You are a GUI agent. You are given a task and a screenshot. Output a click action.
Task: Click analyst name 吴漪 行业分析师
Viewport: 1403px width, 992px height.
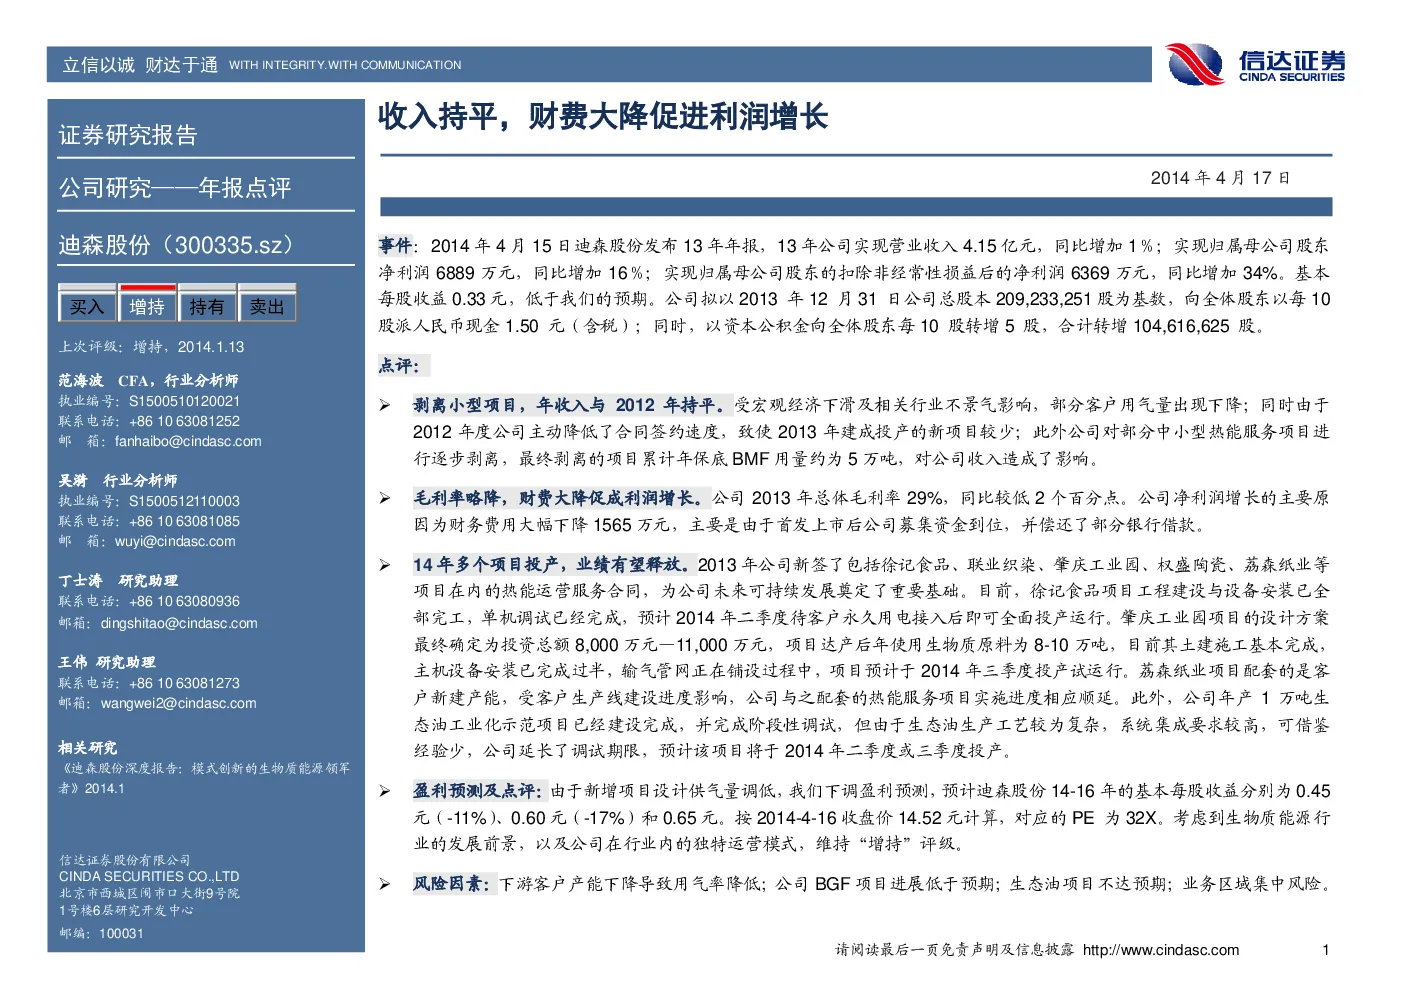click(118, 480)
